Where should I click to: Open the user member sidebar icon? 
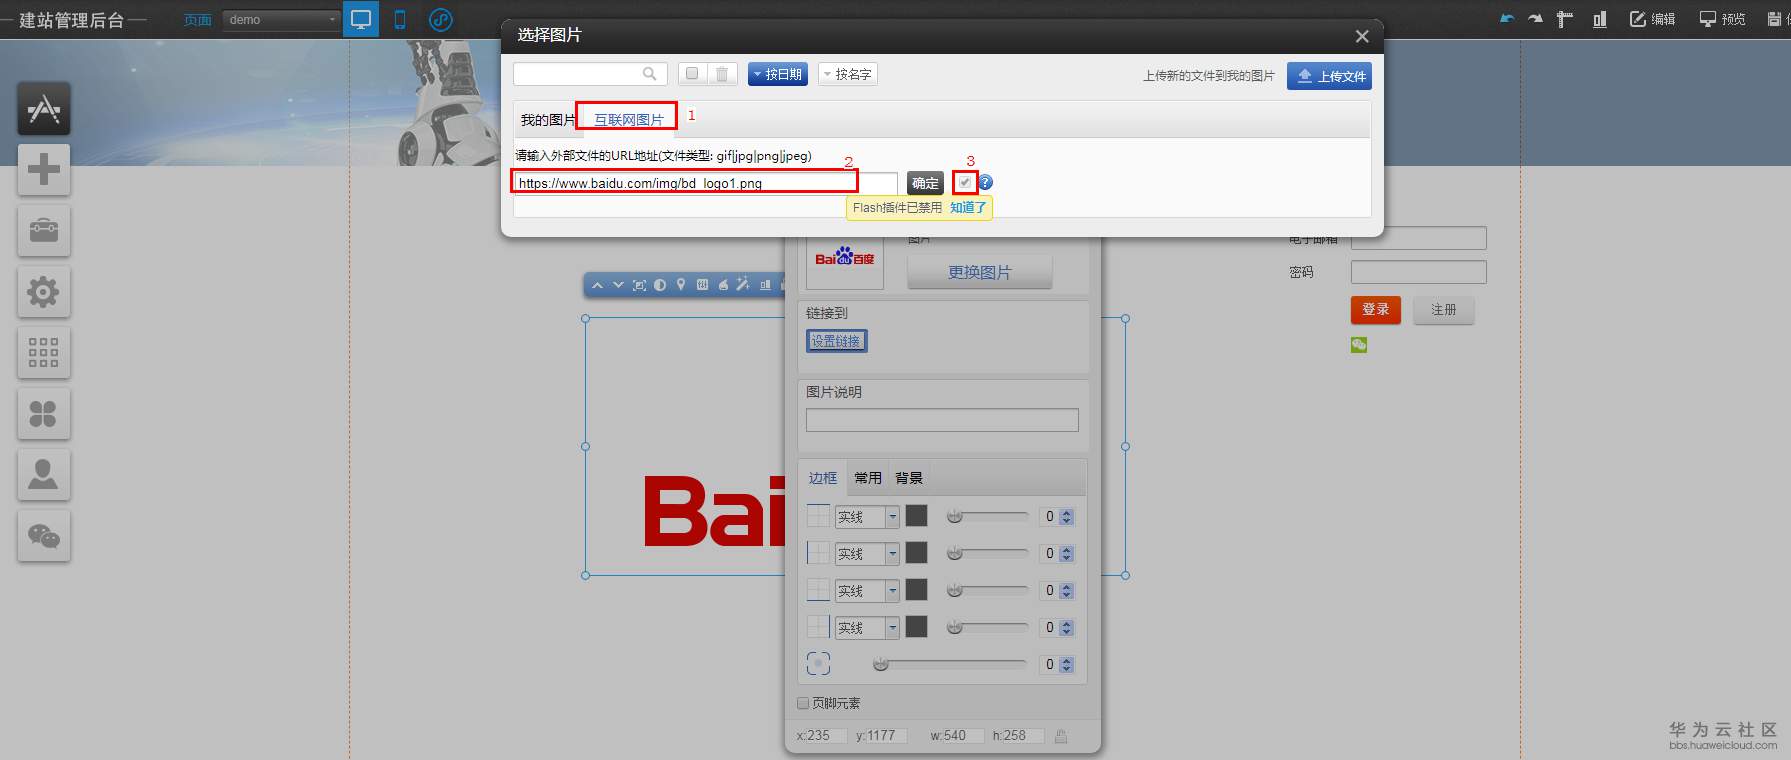point(44,474)
